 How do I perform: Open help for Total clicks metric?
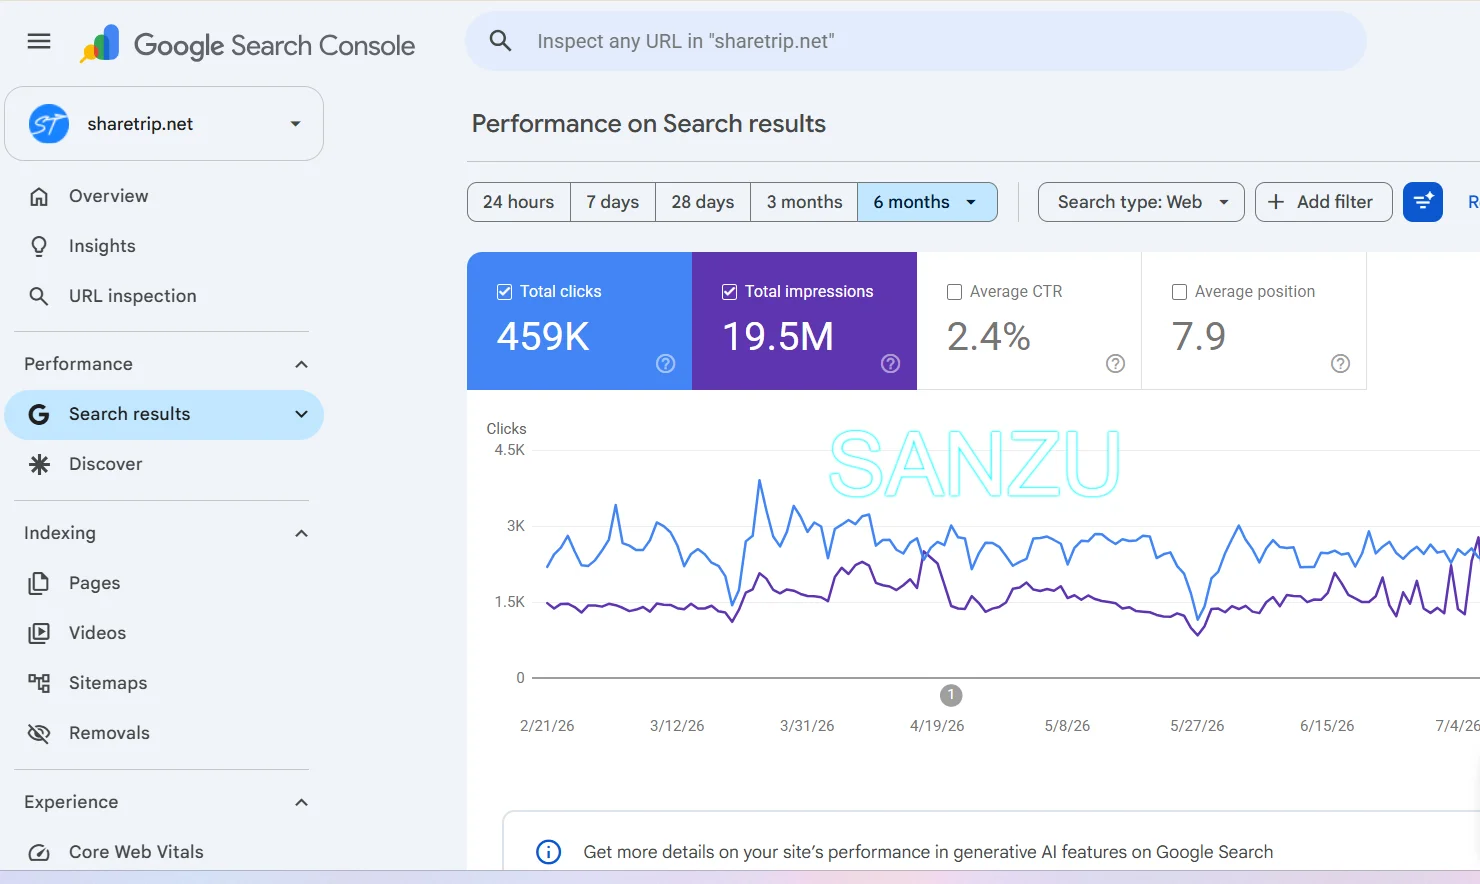(x=665, y=364)
